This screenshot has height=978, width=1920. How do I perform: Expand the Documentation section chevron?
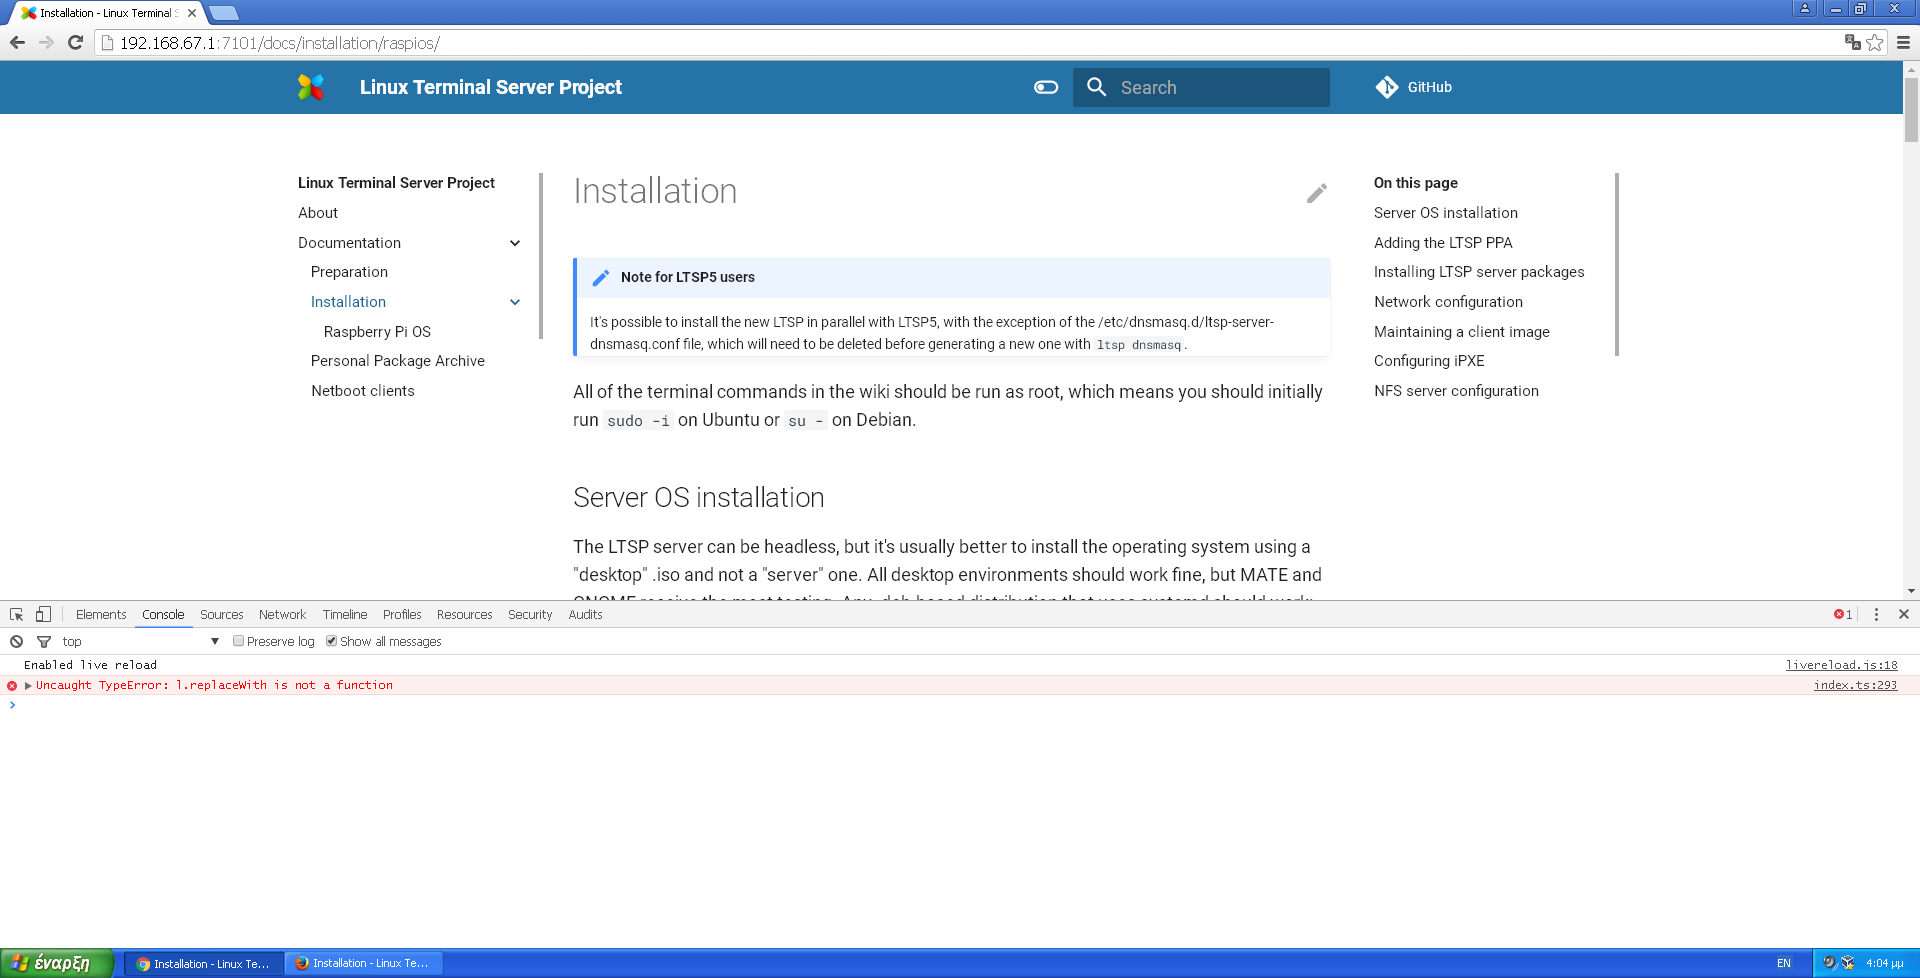click(515, 242)
